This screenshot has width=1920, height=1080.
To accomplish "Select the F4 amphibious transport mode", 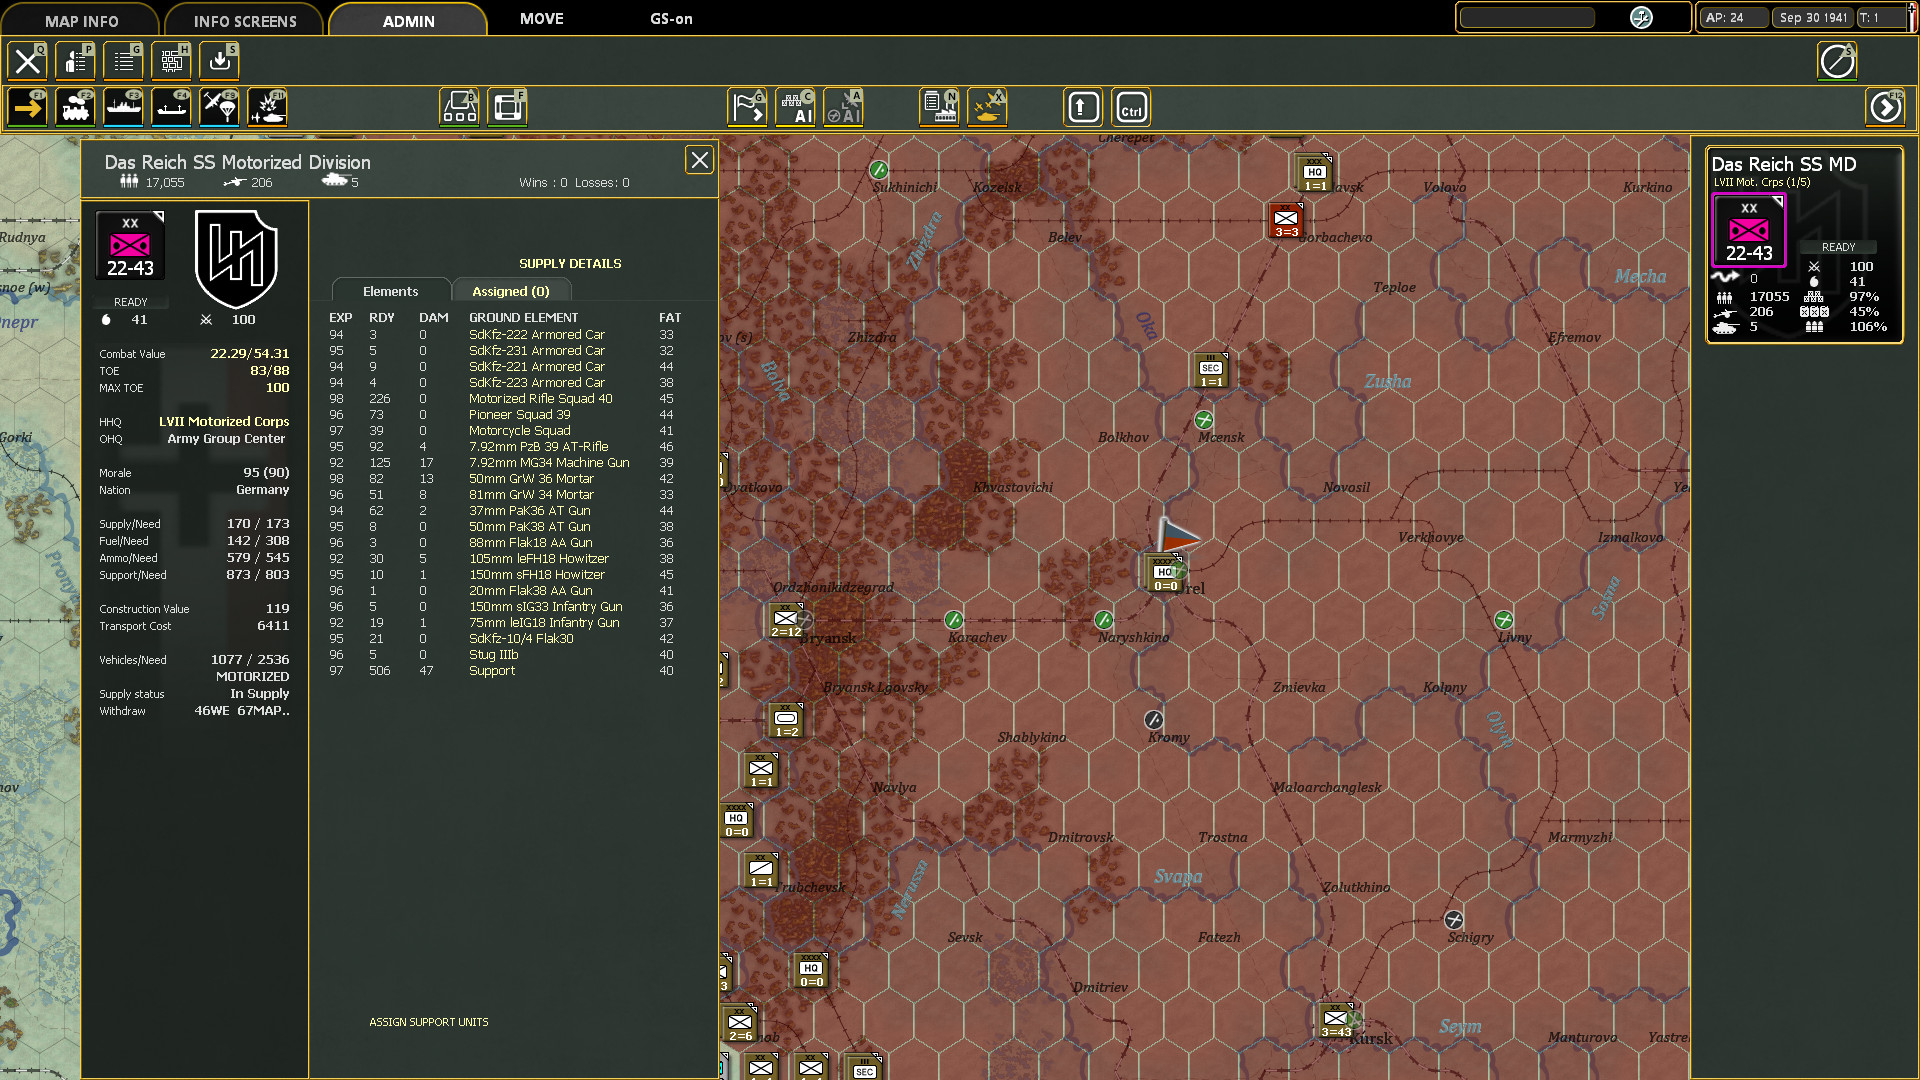I will pos(172,107).
